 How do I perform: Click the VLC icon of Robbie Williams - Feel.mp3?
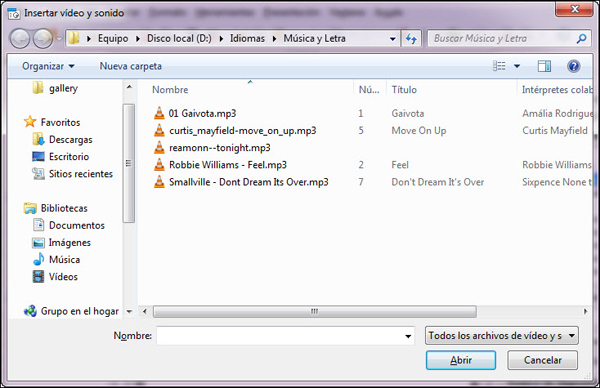(x=159, y=165)
